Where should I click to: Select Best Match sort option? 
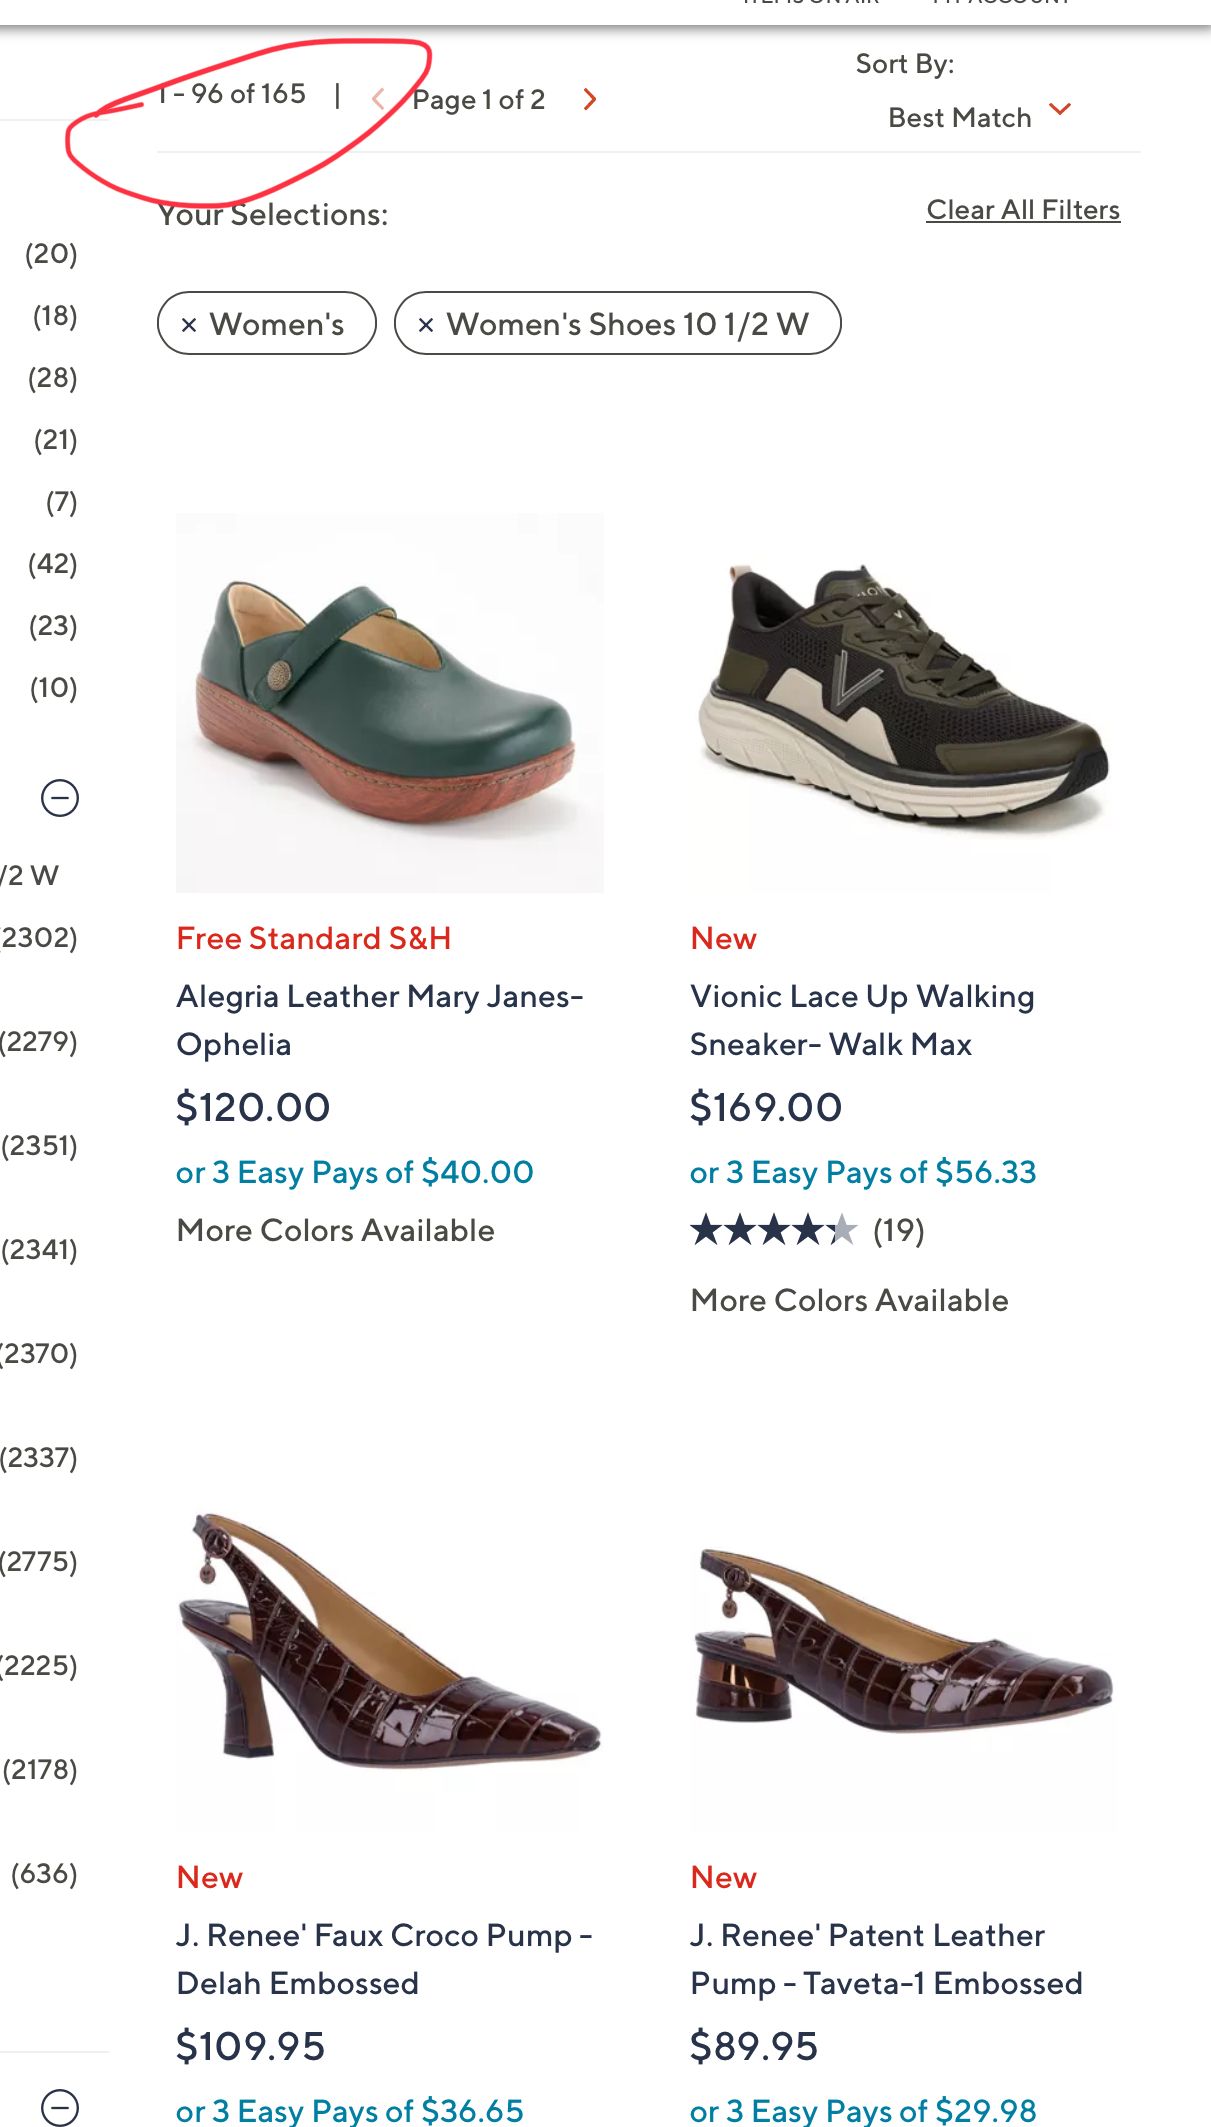click(959, 118)
